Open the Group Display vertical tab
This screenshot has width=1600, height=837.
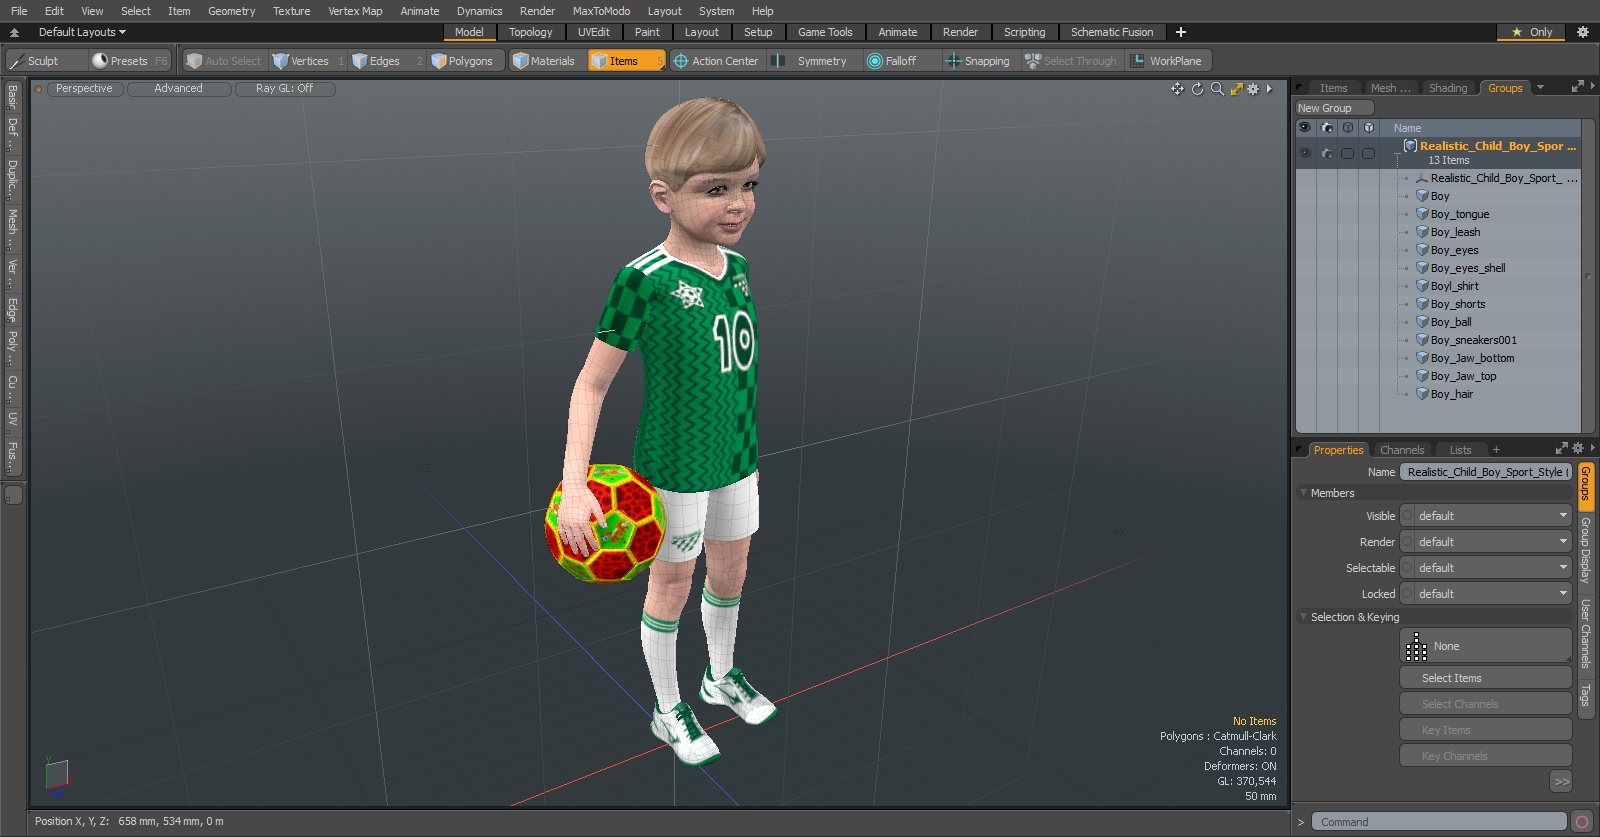coord(1585,550)
